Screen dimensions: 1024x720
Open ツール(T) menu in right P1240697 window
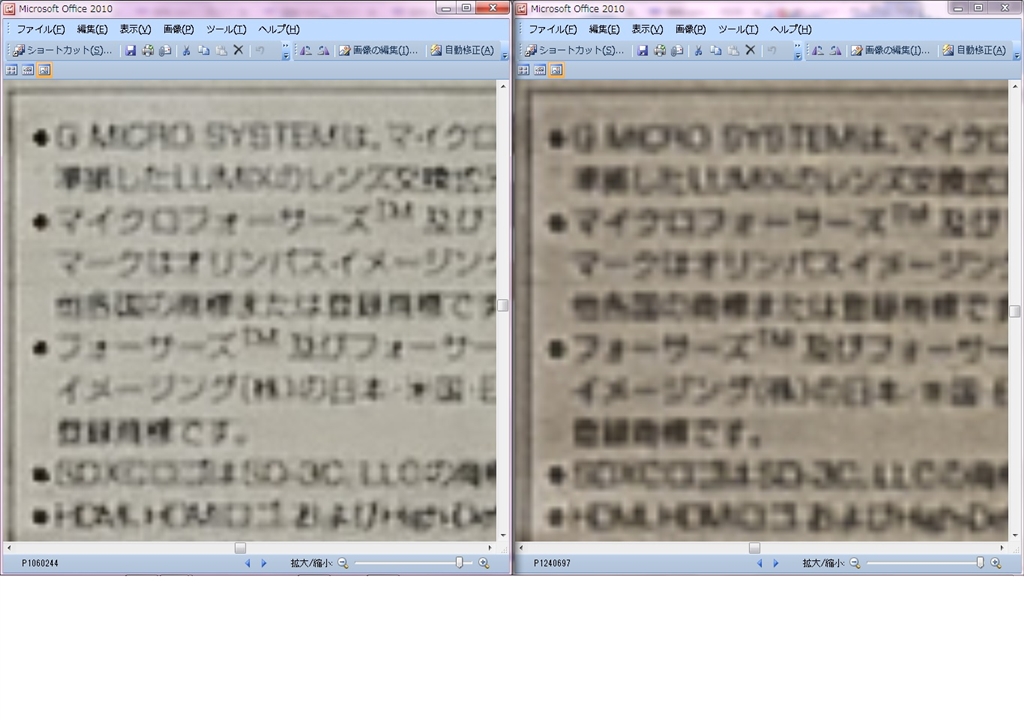click(738, 29)
